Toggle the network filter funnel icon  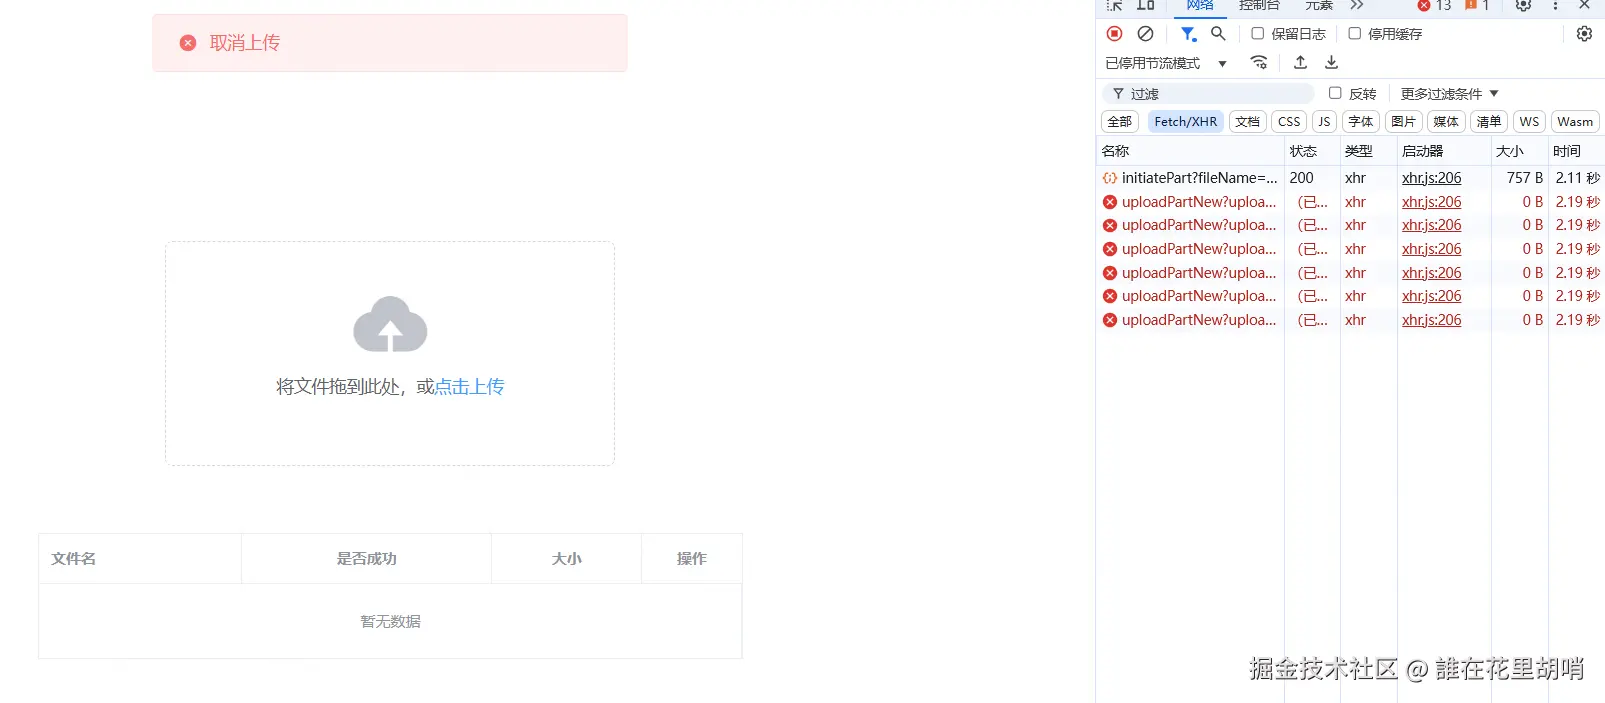(1188, 34)
